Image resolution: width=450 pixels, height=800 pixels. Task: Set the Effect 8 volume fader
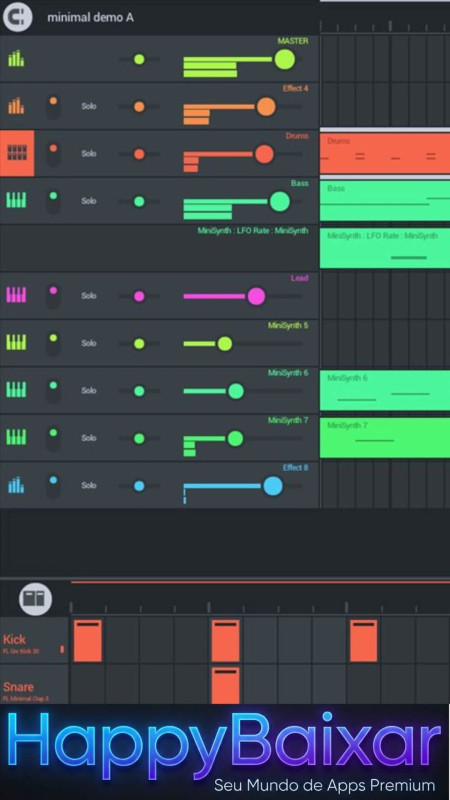point(273,486)
